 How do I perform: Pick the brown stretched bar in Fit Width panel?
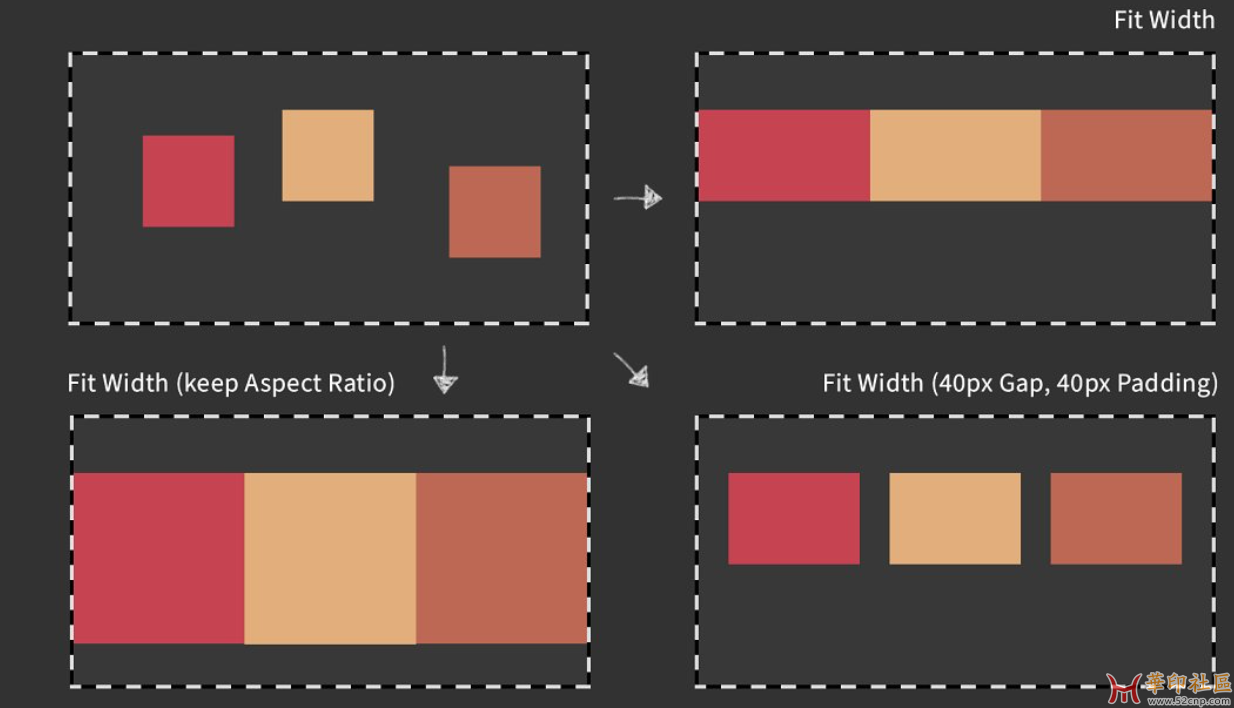click(1127, 155)
